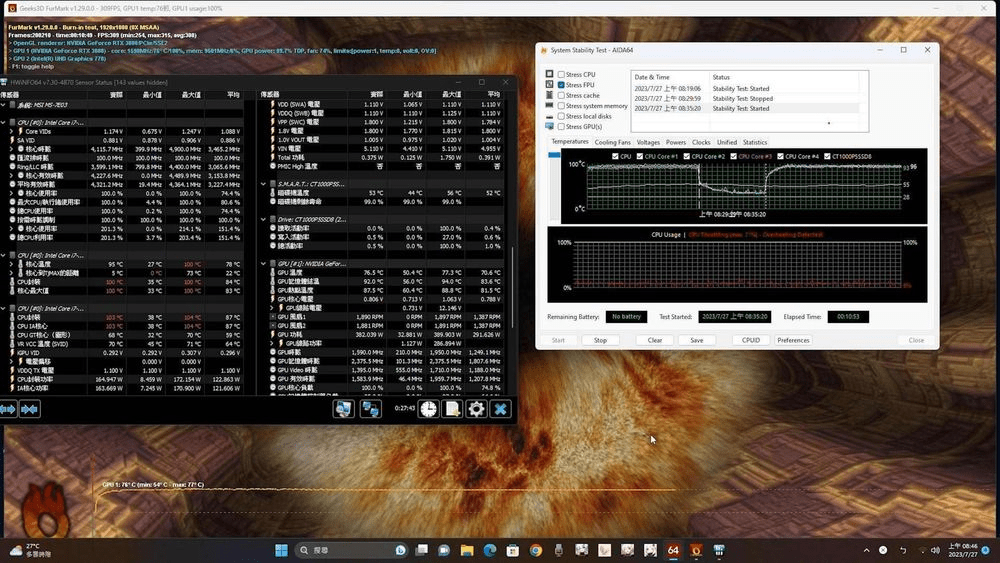This screenshot has width=1000, height=563.
Task: Collapse the GPU [#1] NVIDIA GeForce group
Action: coord(263,263)
